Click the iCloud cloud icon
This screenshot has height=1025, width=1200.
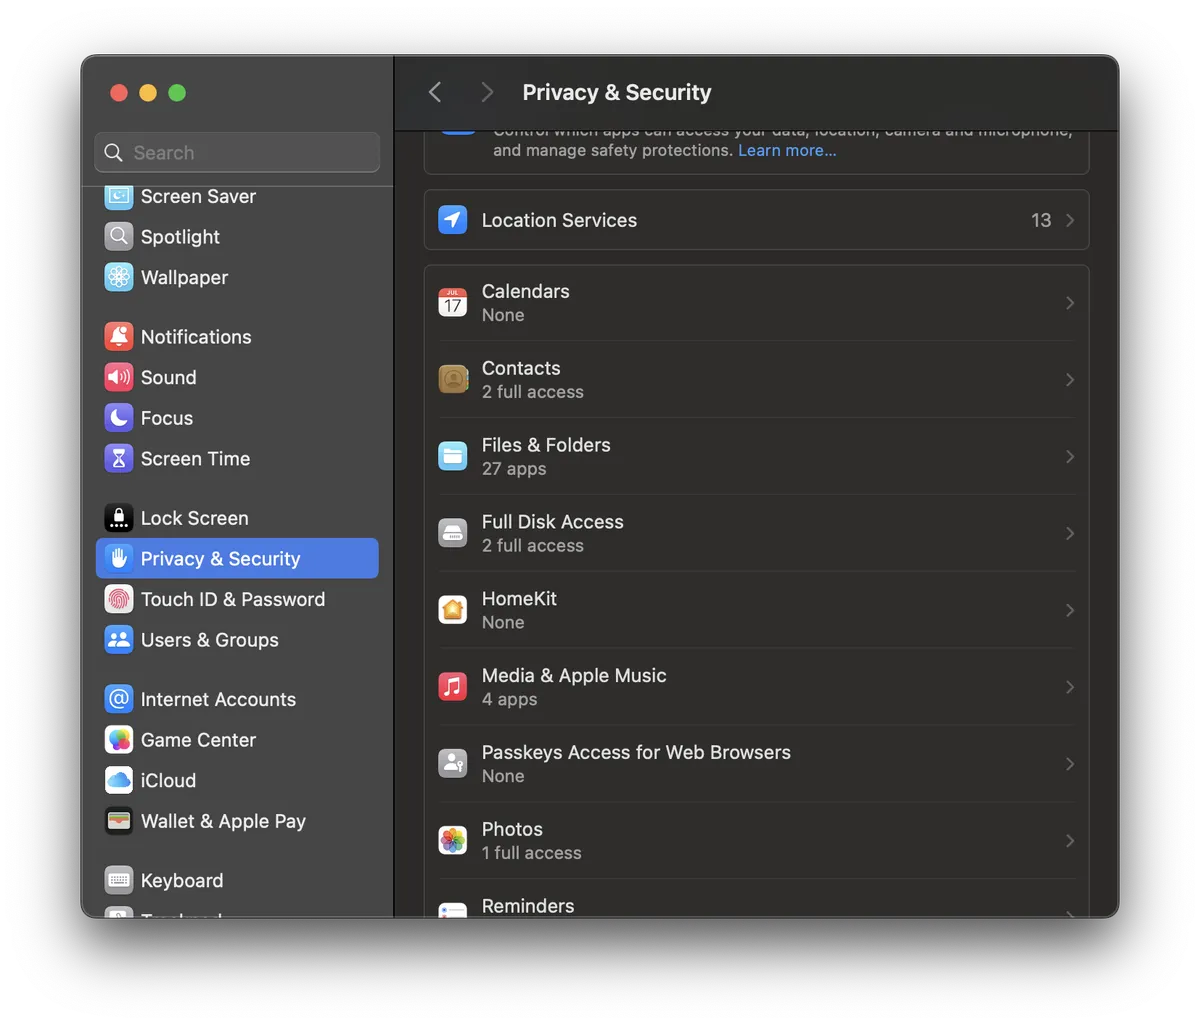click(x=119, y=781)
